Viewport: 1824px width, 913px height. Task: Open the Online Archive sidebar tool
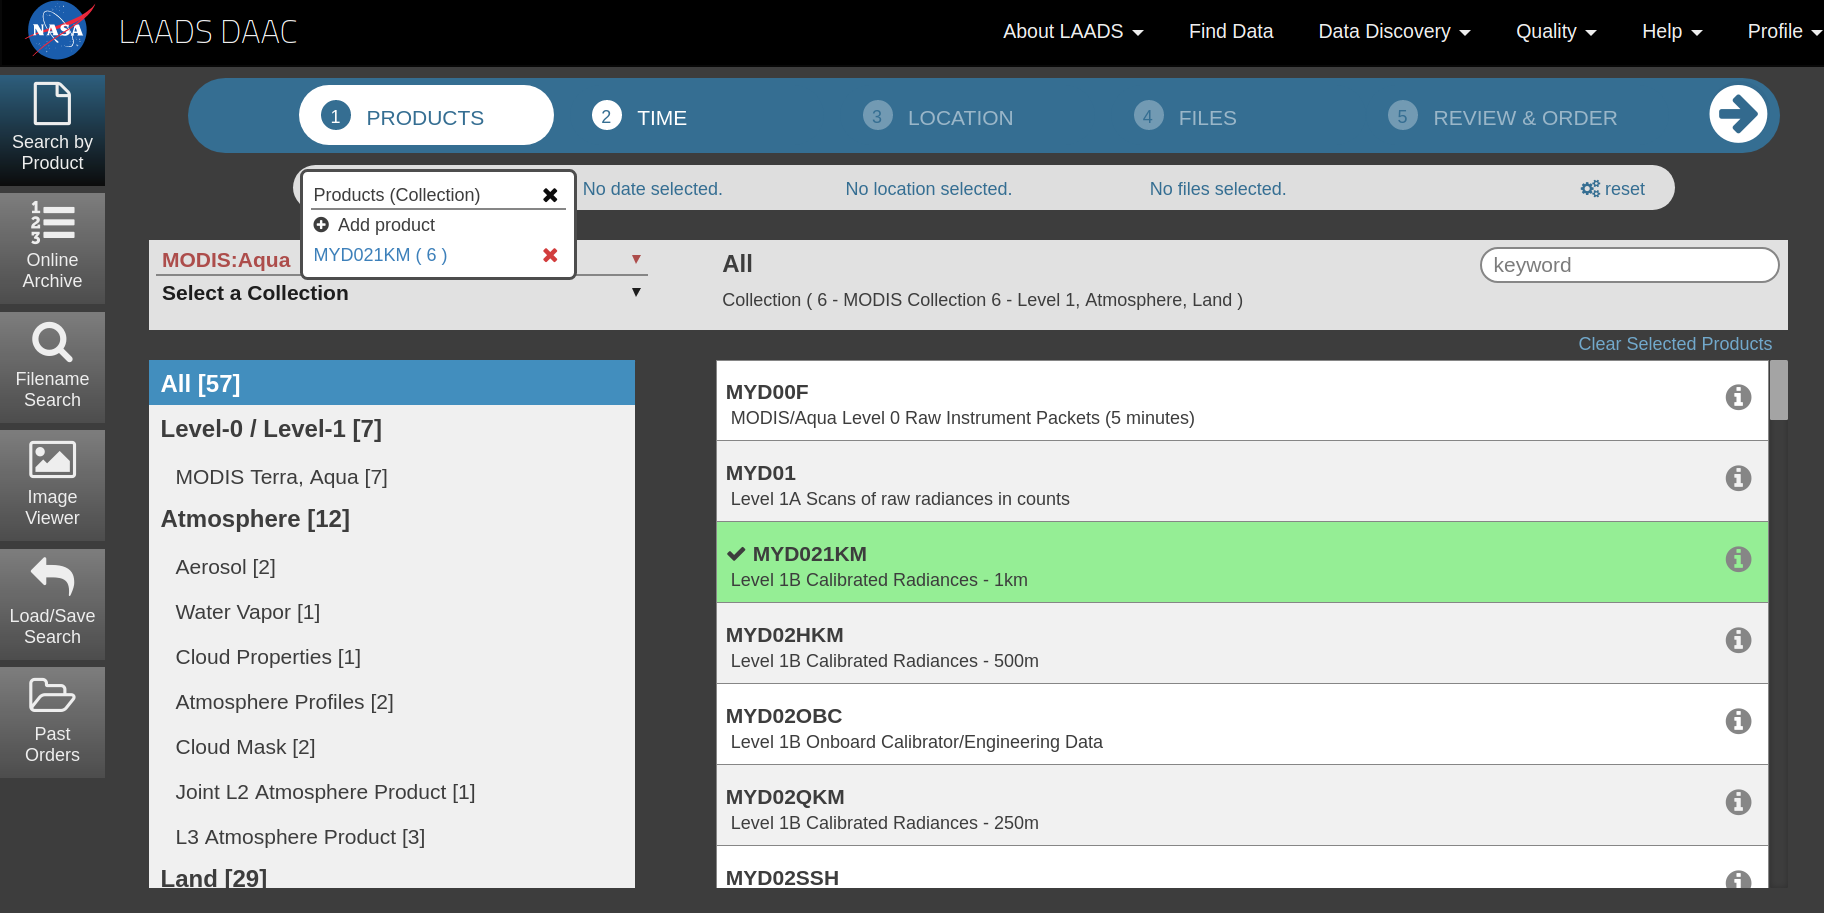(52, 248)
